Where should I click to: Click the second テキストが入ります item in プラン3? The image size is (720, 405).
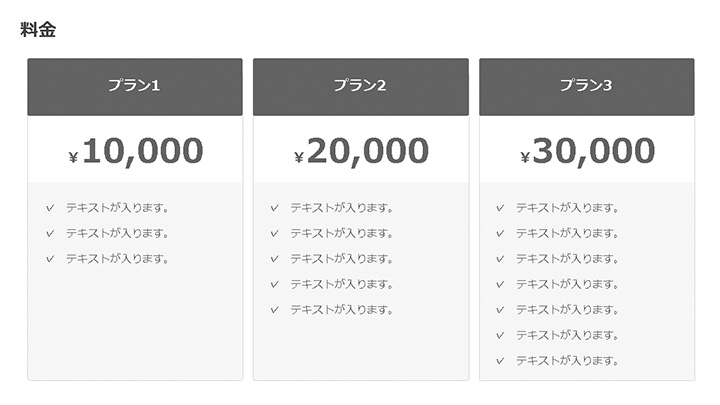point(567,234)
